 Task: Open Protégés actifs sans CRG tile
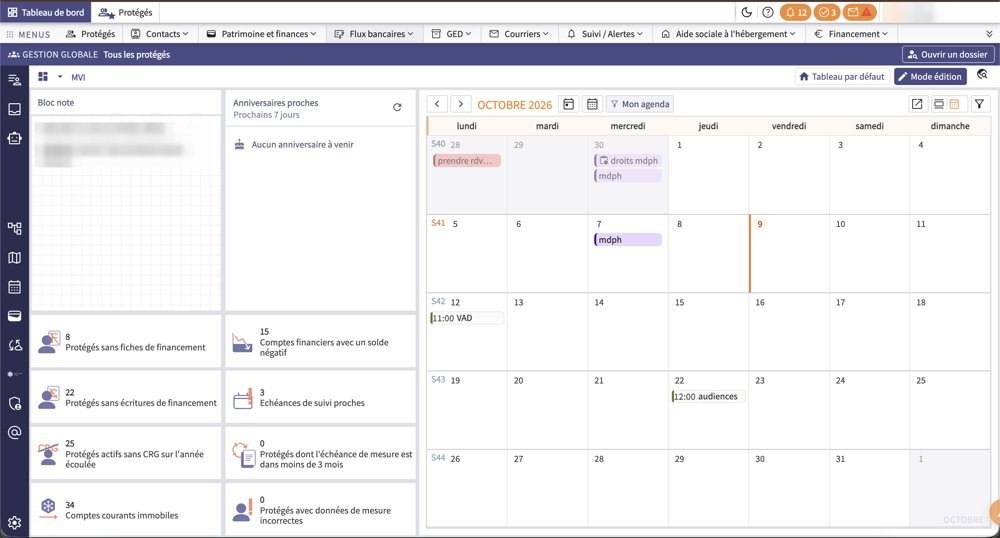(126, 454)
